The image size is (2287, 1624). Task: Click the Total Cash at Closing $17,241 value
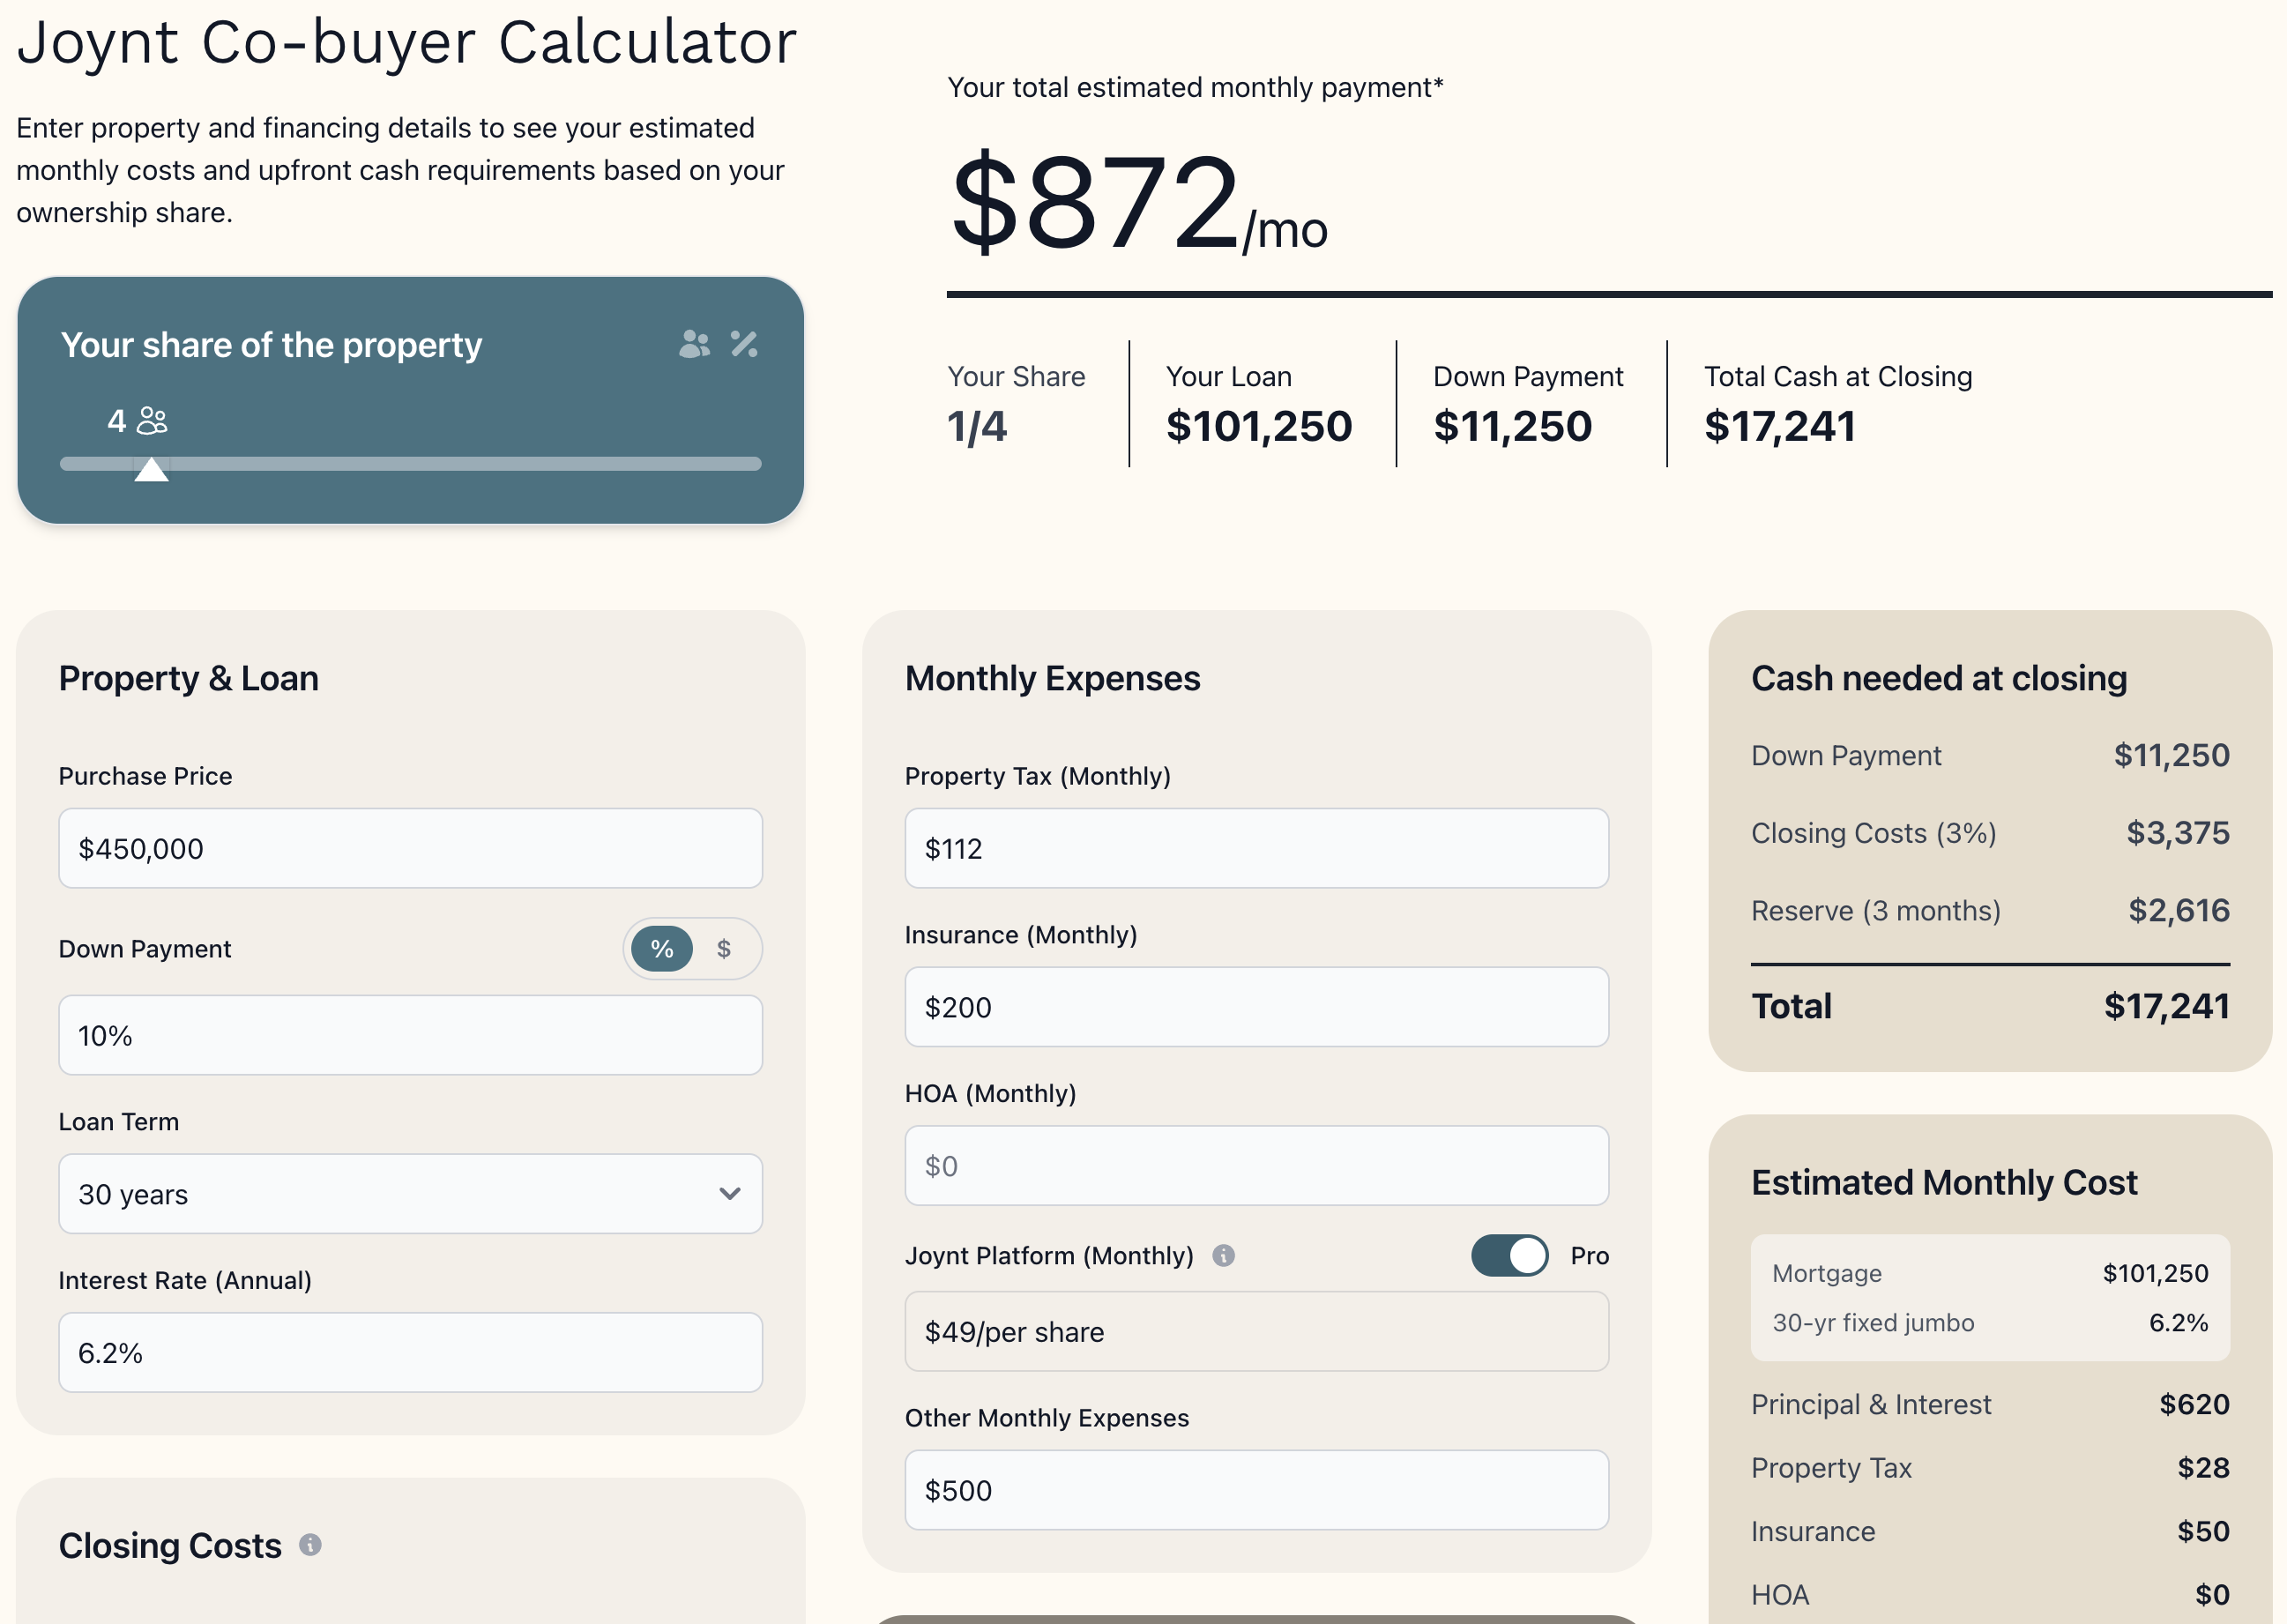click(1780, 427)
